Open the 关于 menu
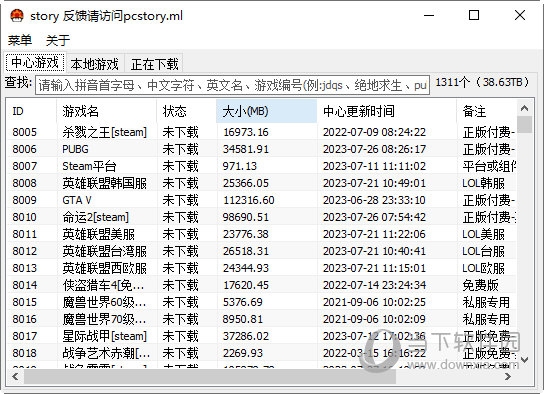Image resolution: width=544 pixels, height=394 pixels. pos(58,40)
